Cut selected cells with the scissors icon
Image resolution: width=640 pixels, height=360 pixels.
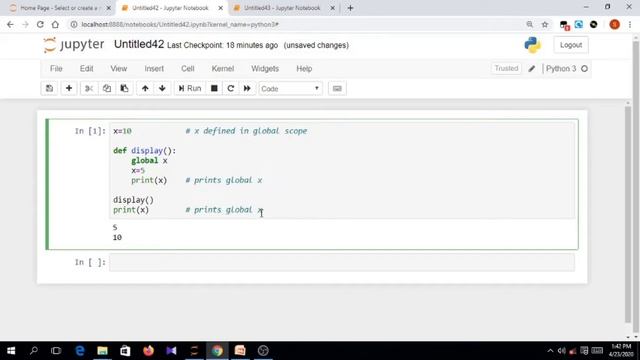(89, 89)
